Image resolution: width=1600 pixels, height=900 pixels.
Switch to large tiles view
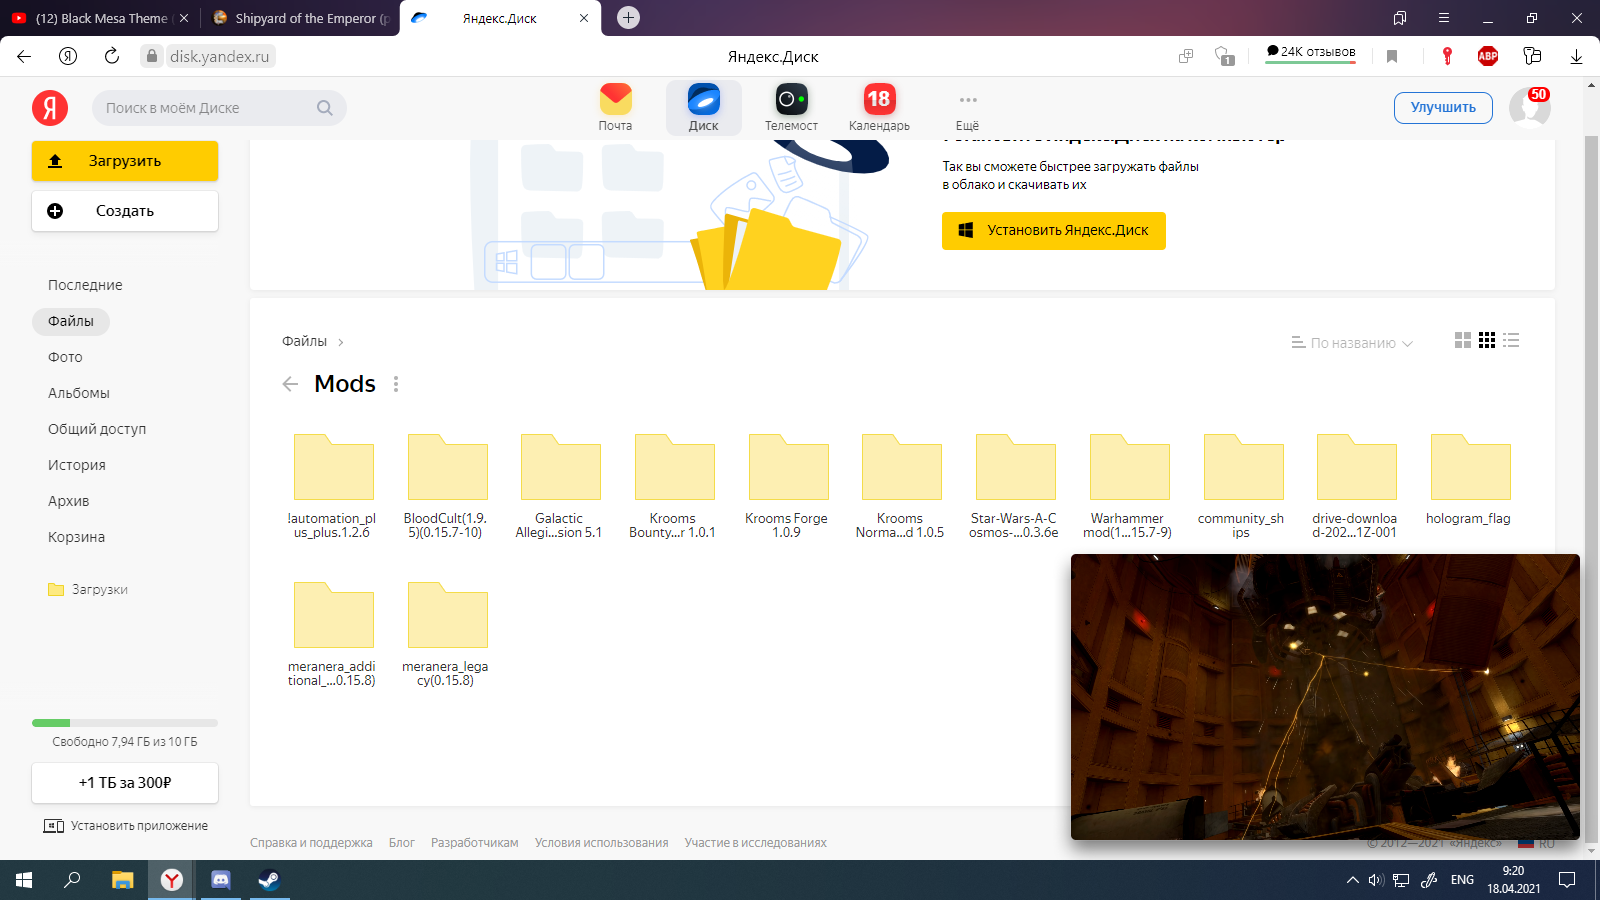tap(1462, 341)
